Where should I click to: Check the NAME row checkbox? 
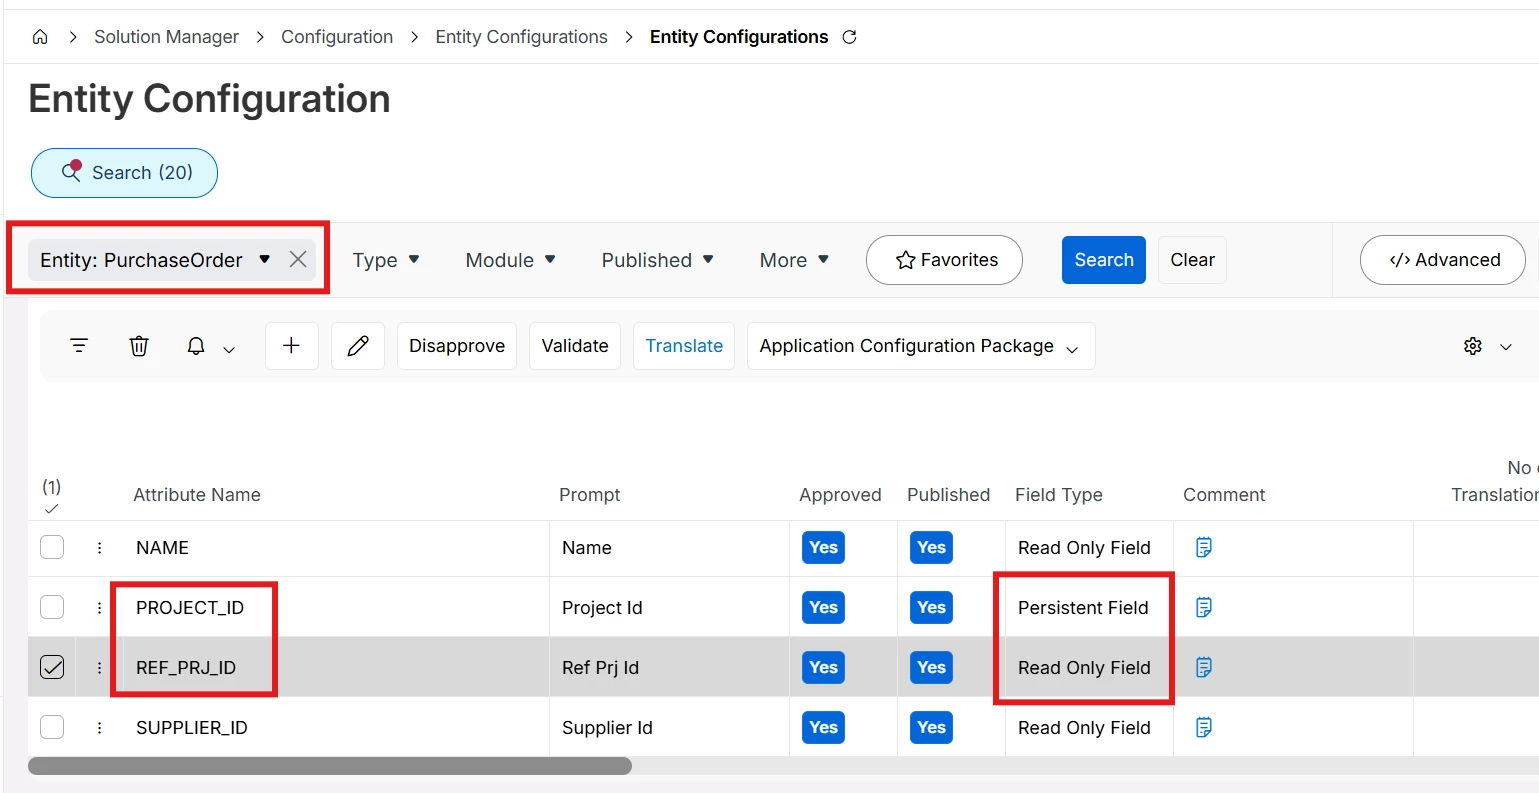tap(52, 548)
